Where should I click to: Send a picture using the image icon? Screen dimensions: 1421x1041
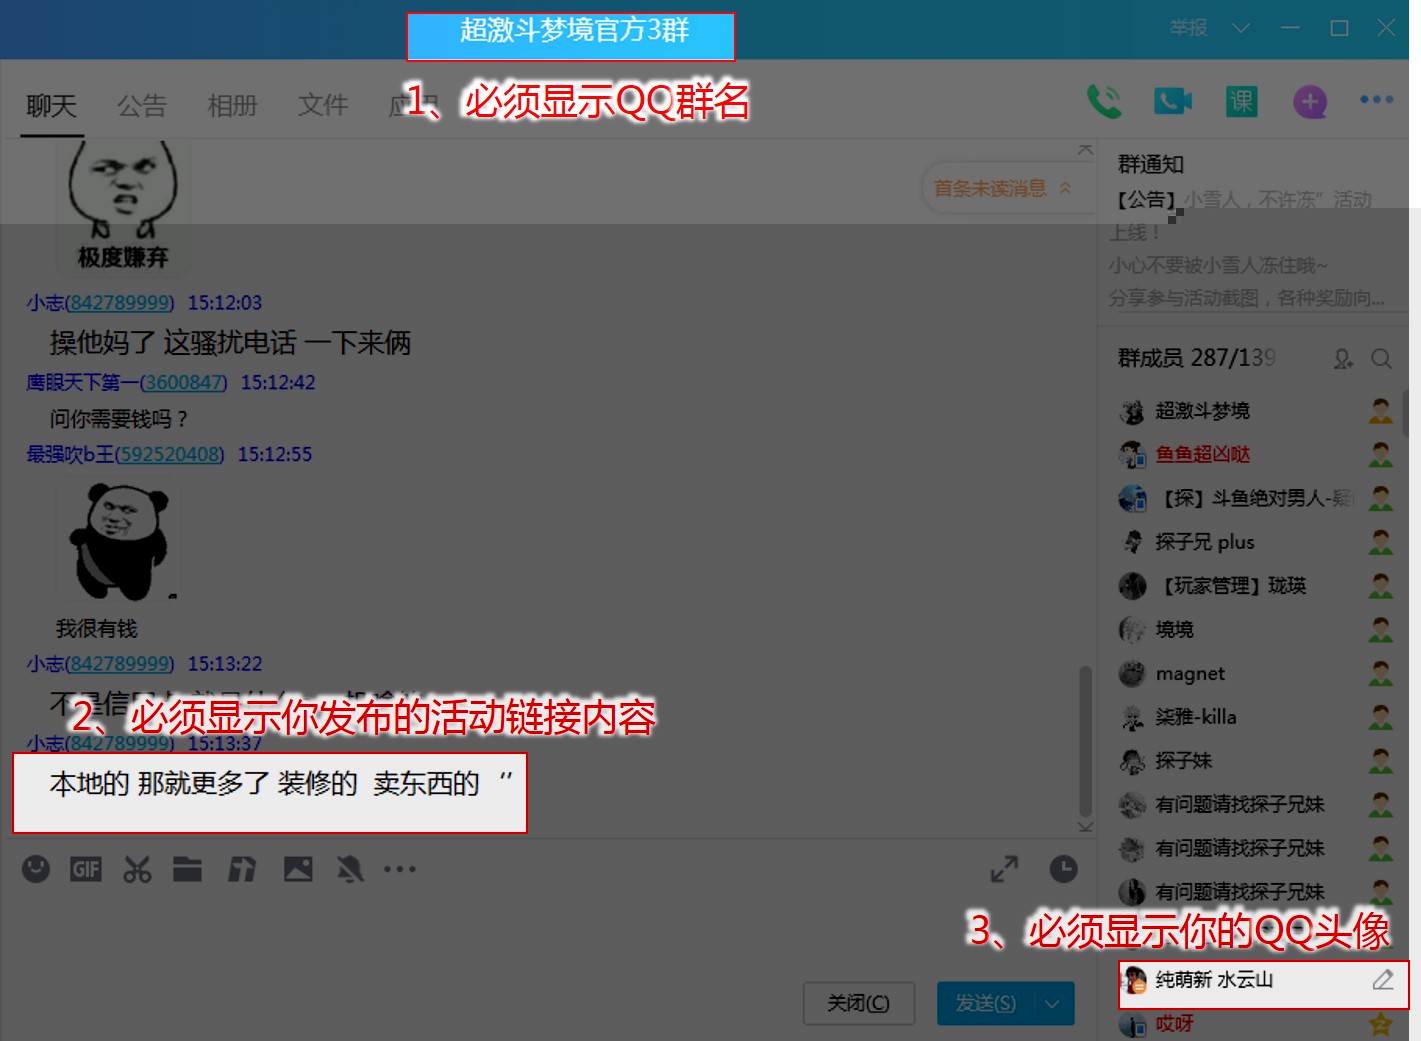click(298, 869)
